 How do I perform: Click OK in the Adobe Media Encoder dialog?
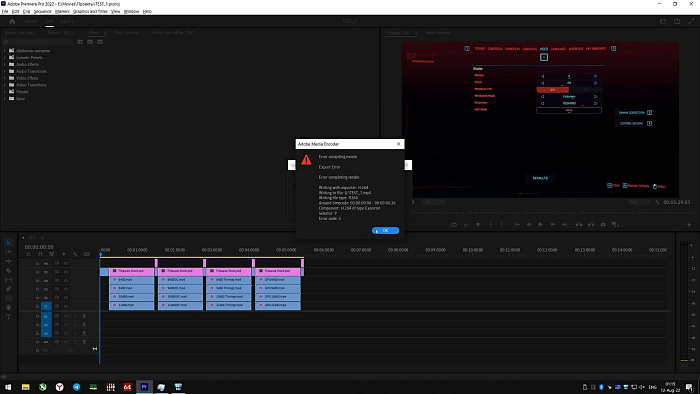(x=385, y=231)
